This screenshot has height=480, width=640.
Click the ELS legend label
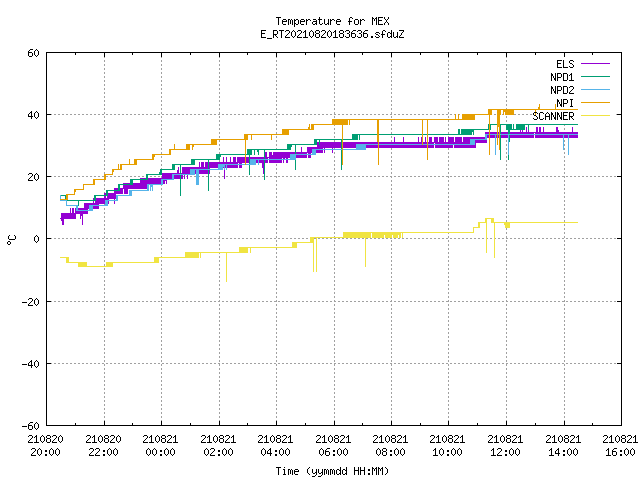[565, 64]
